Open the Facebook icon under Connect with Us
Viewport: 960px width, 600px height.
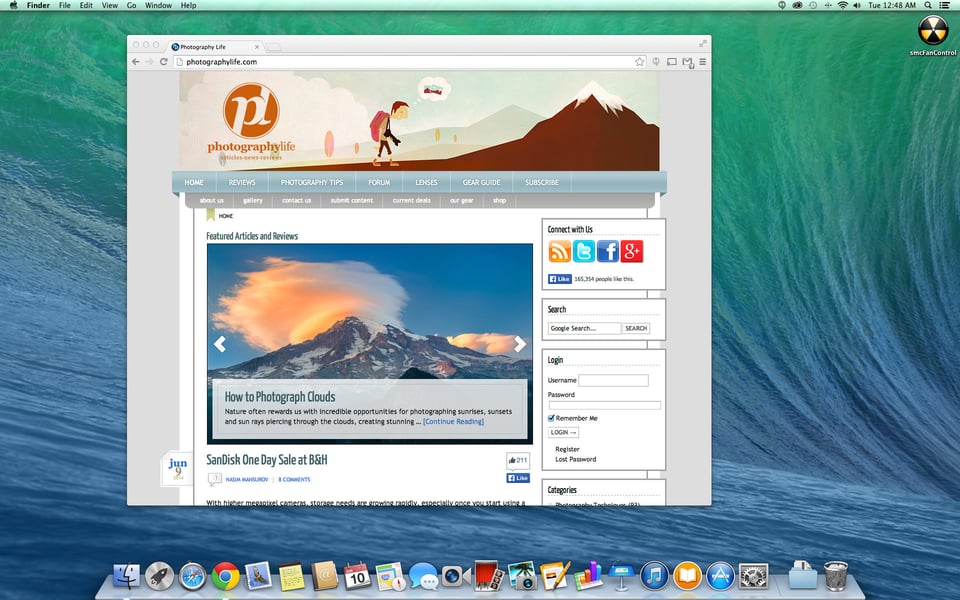coord(608,251)
